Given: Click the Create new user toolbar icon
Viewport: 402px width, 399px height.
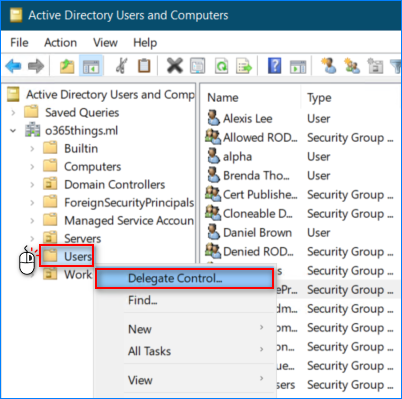Looking at the screenshot, I should [329, 65].
